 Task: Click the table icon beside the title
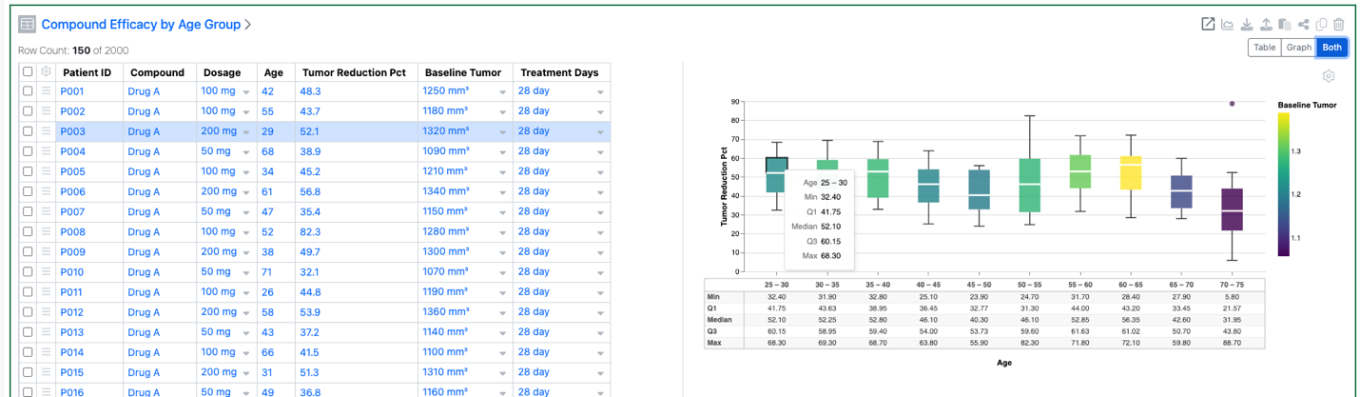(x=27, y=24)
